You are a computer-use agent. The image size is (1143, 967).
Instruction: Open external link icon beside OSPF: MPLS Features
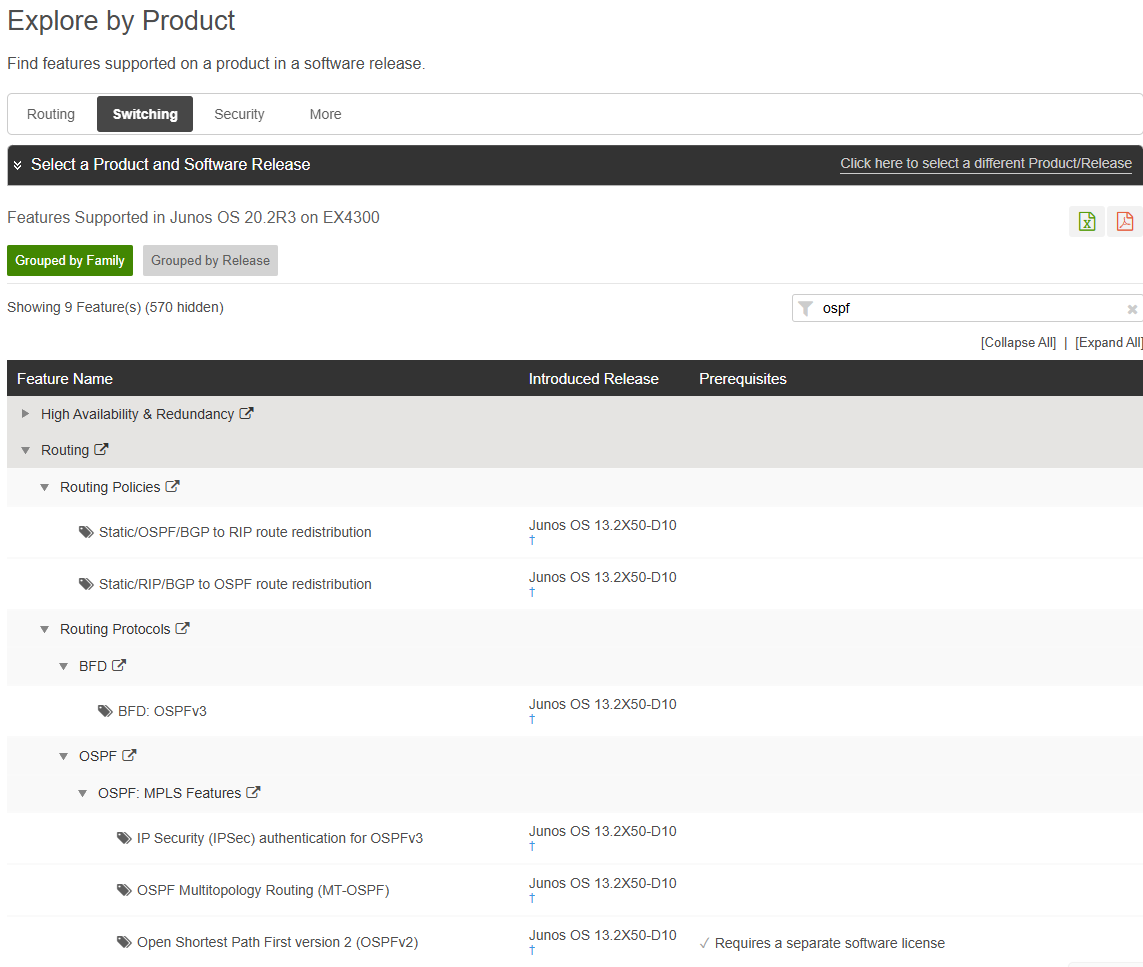(x=253, y=793)
